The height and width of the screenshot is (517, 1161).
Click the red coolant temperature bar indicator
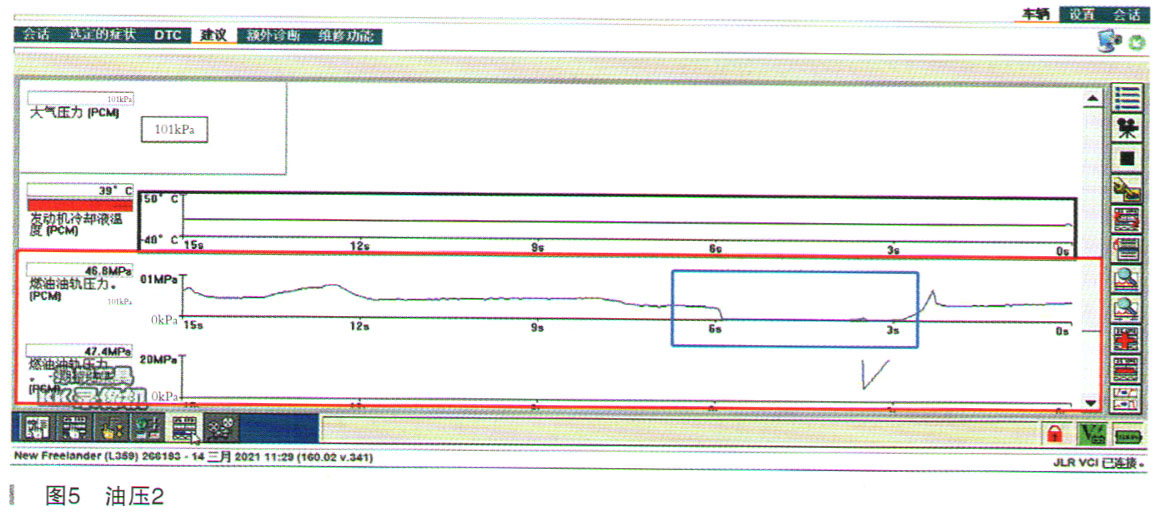pos(81,206)
